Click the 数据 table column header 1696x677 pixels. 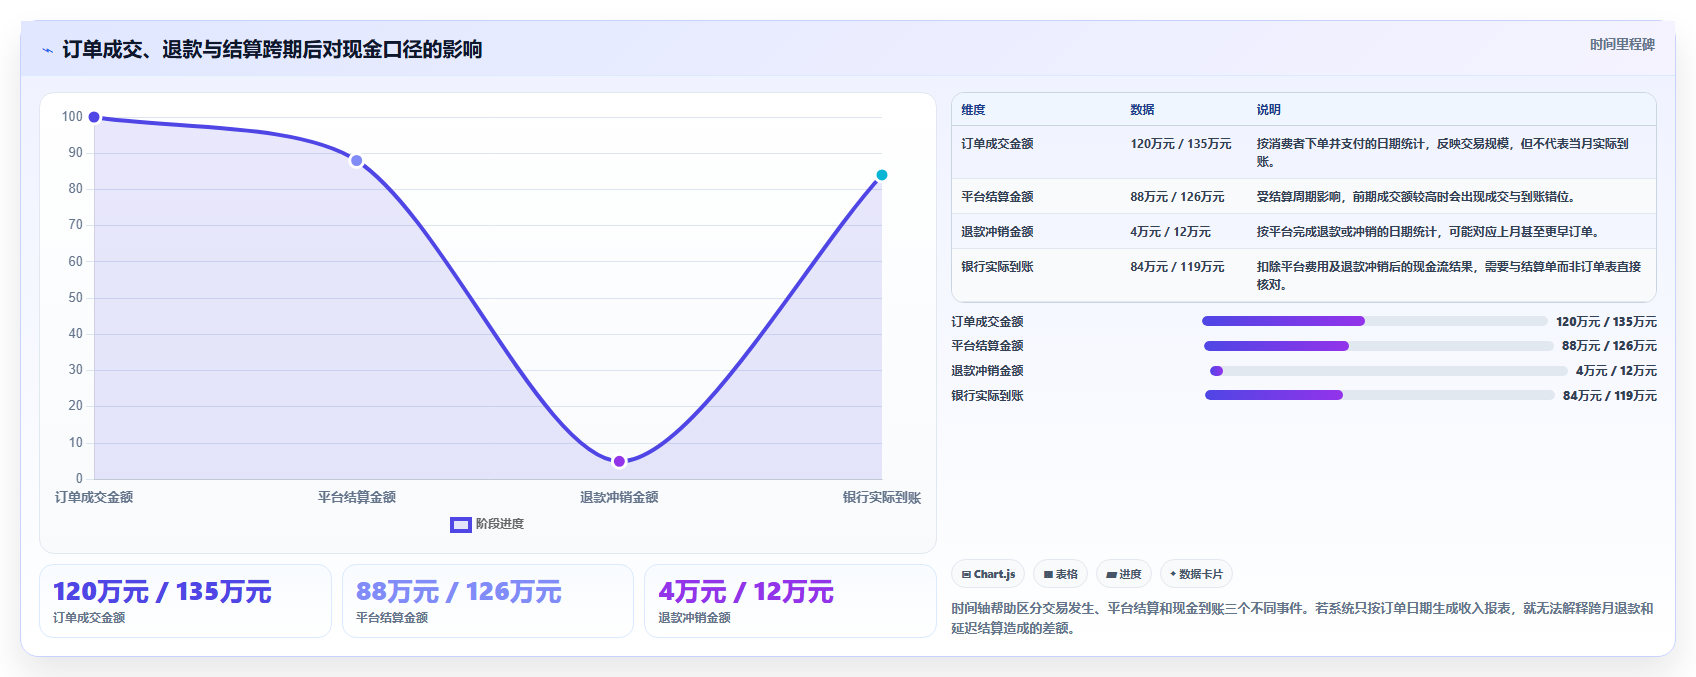pyautogui.click(x=1142, y=110)
